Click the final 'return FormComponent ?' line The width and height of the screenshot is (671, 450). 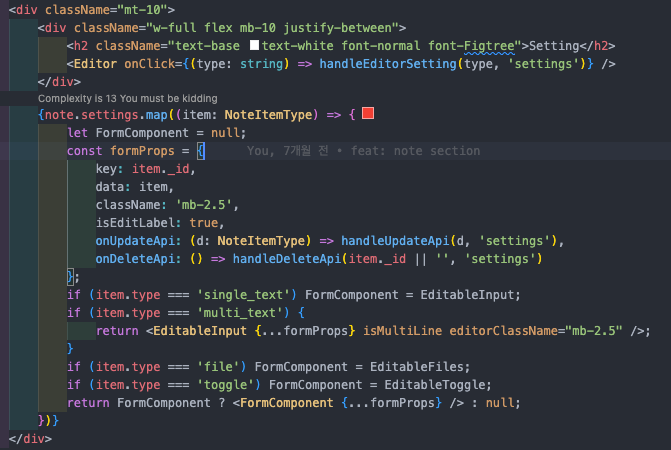[x=294, y=403]
